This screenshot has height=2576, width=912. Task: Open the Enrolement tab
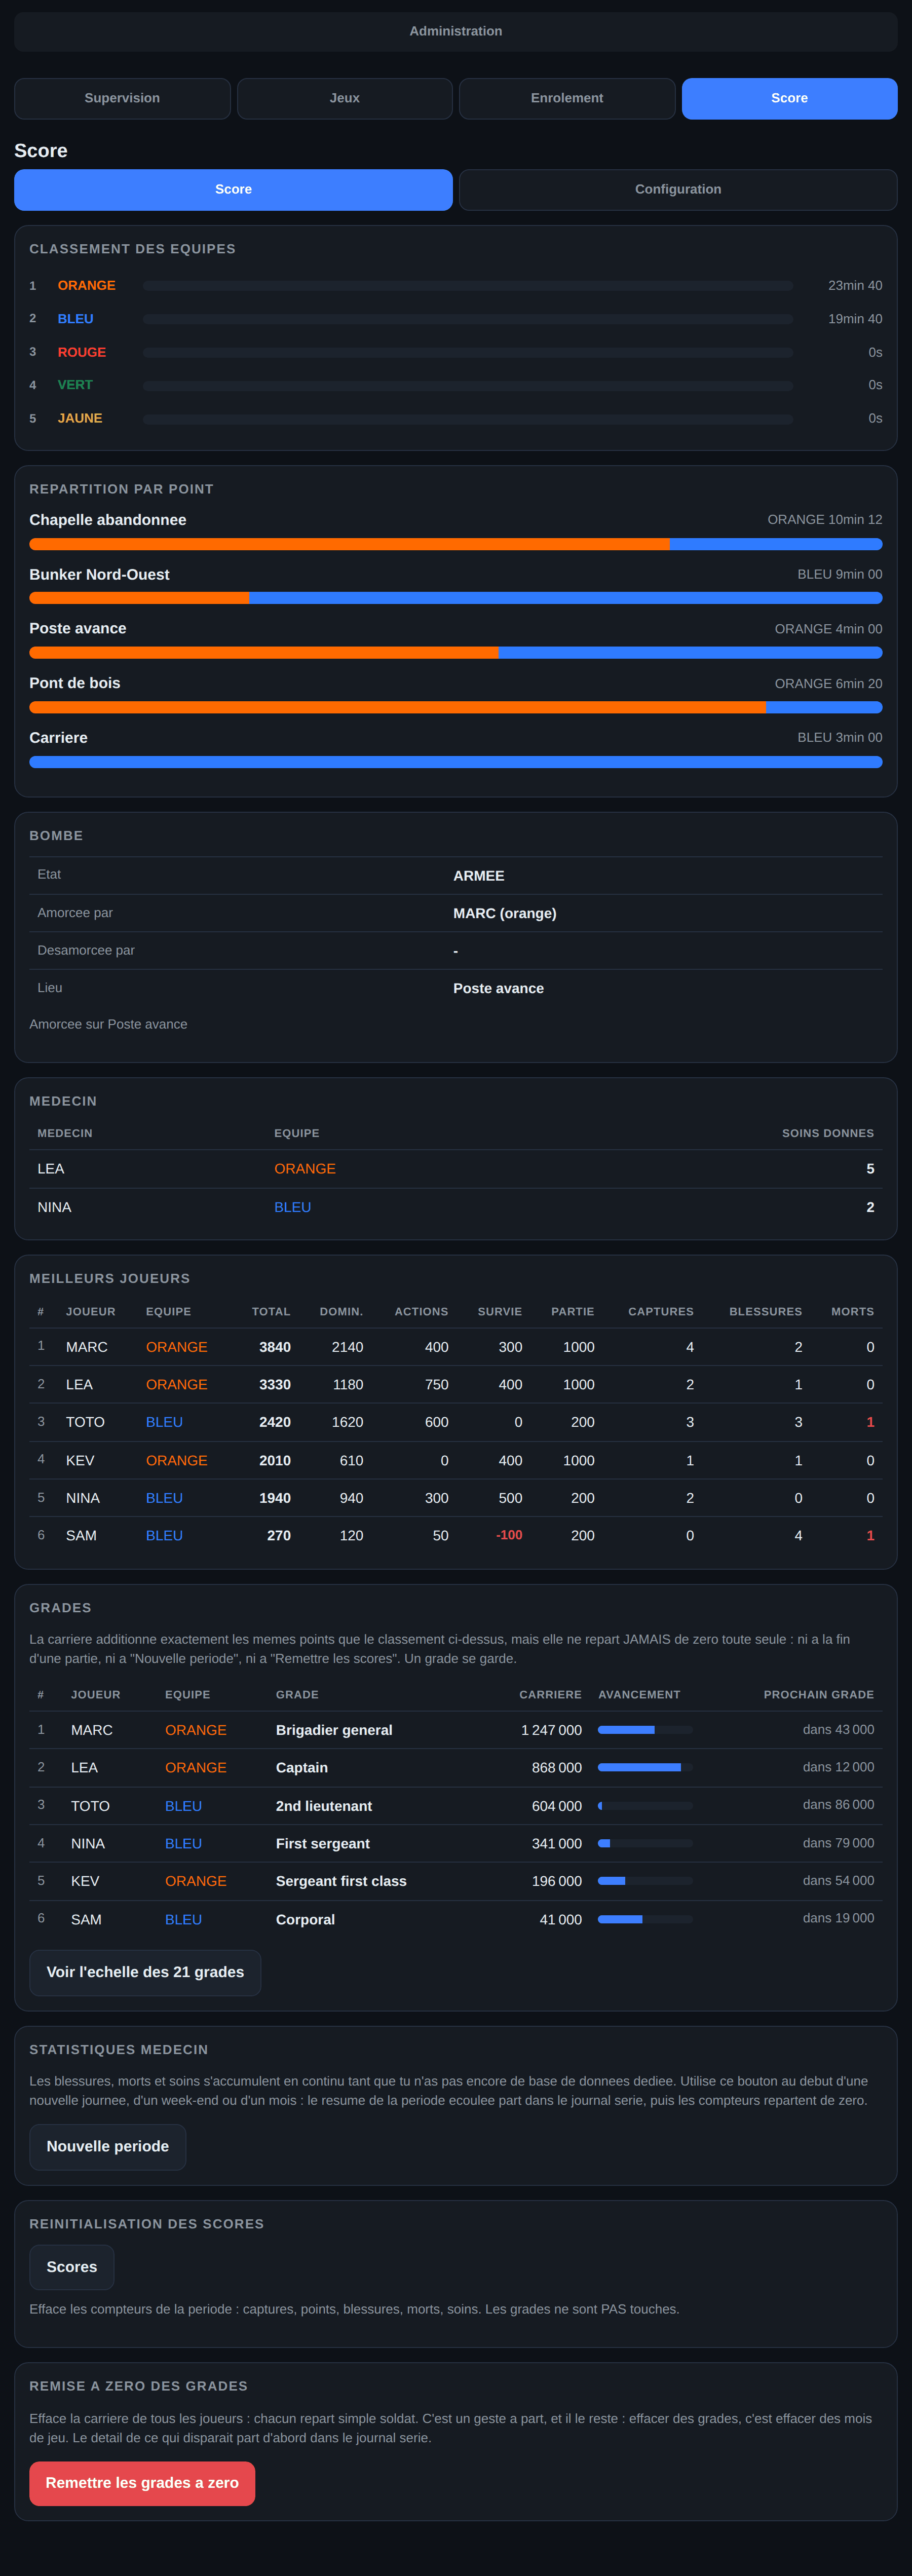click(x=567, y=98)
